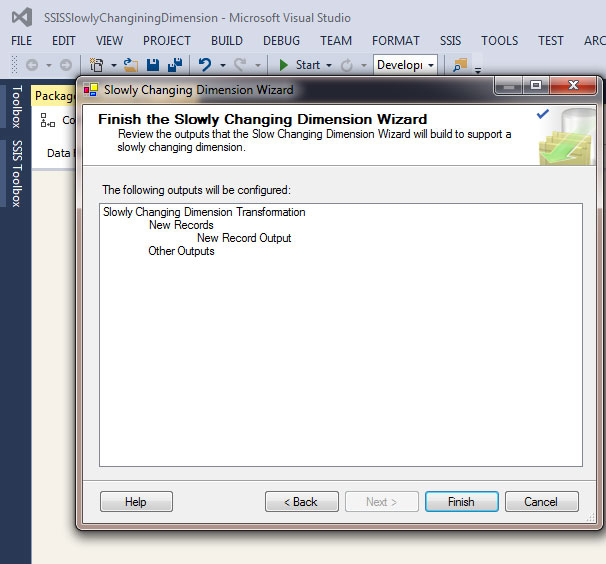Viewport: 606px width, 564px height.
Task: Click the Open File toolbar icon
Action: tap(131, 65)
